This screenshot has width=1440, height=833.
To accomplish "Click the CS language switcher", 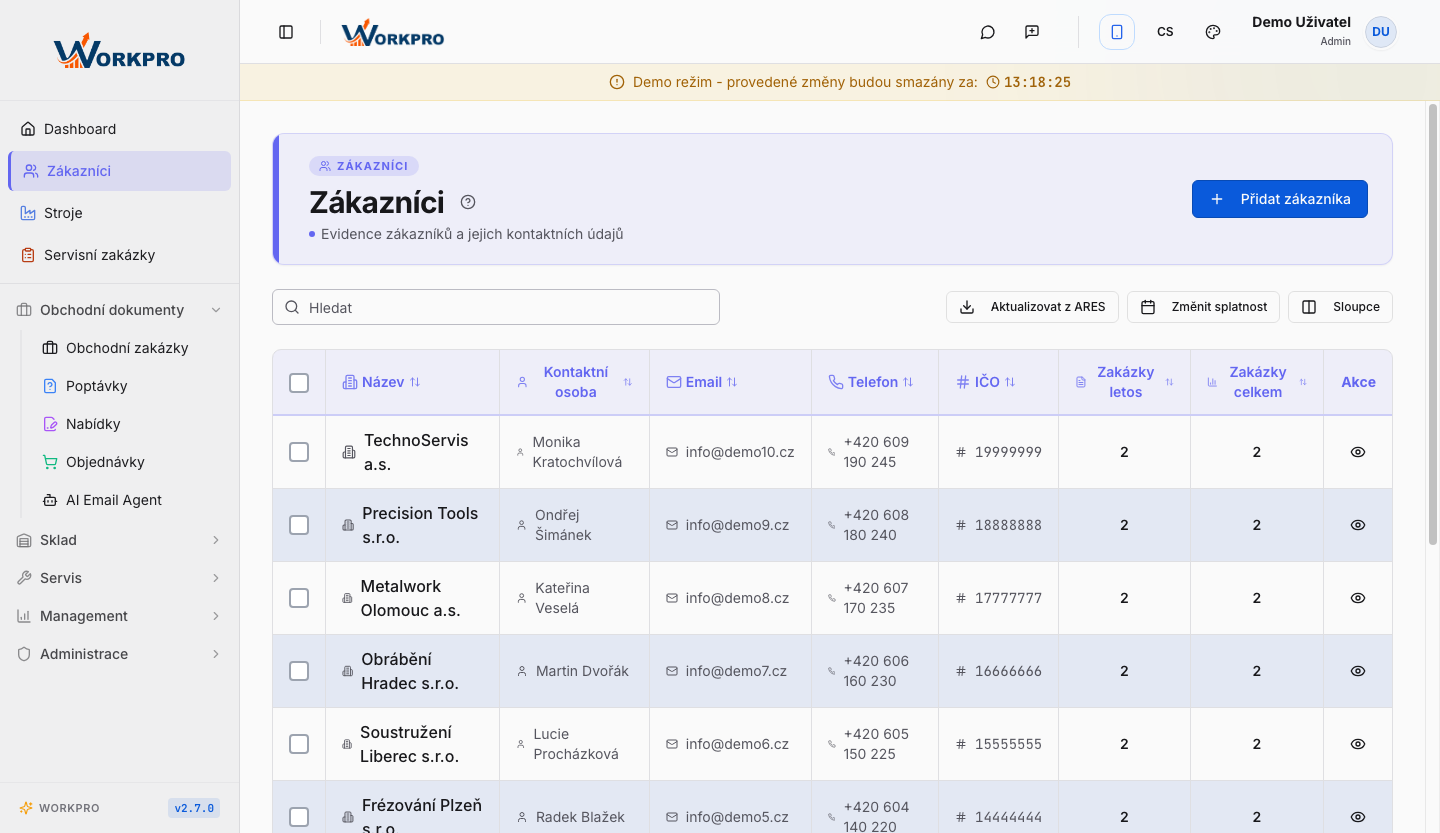I will pyautogui.click(x=1165, y=32).
